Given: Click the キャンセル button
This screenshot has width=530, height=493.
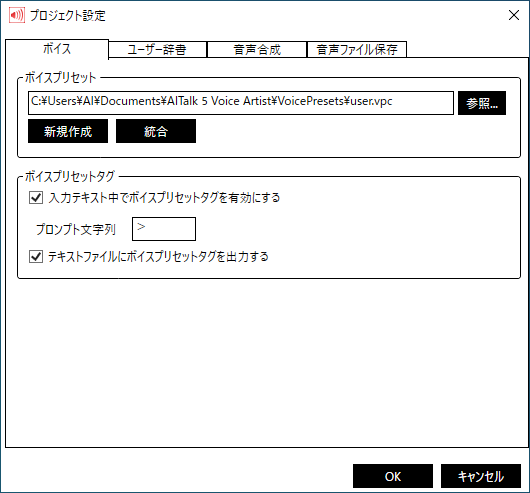Looking at the screenshot, I should (481, 476).
